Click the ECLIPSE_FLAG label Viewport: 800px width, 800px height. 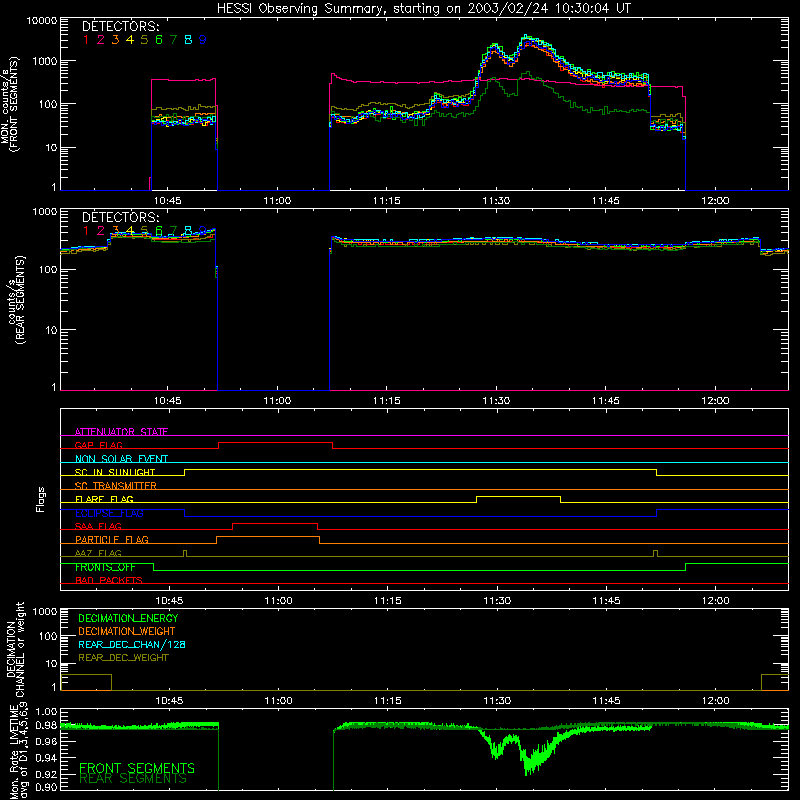click(109, 513)
